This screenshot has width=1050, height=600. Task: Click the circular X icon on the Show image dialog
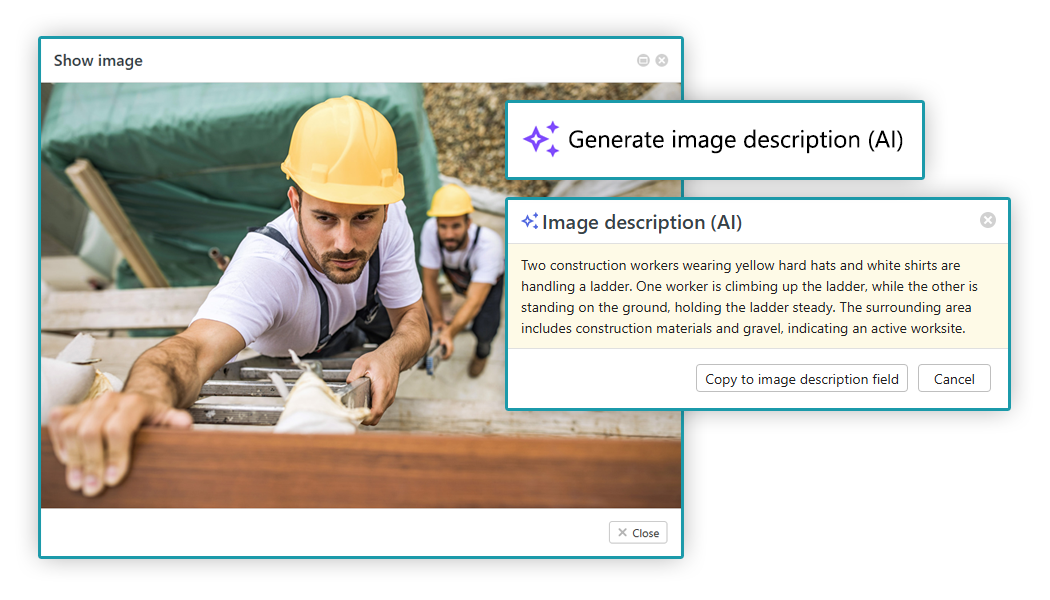tap(661, 60)
